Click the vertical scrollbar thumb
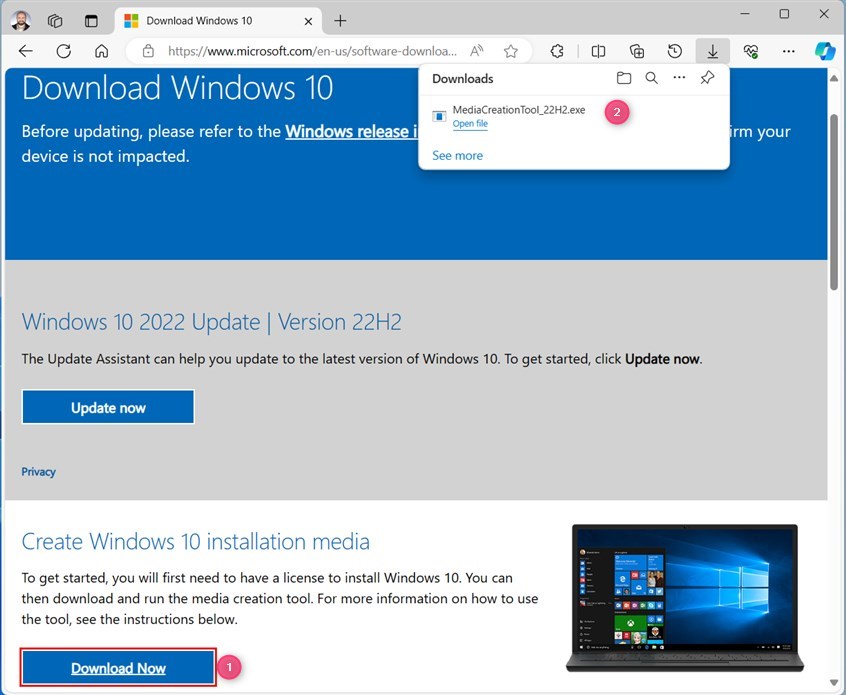Image resolution: width=846 pixels, height=695 pixels. [x=835, y=202]
